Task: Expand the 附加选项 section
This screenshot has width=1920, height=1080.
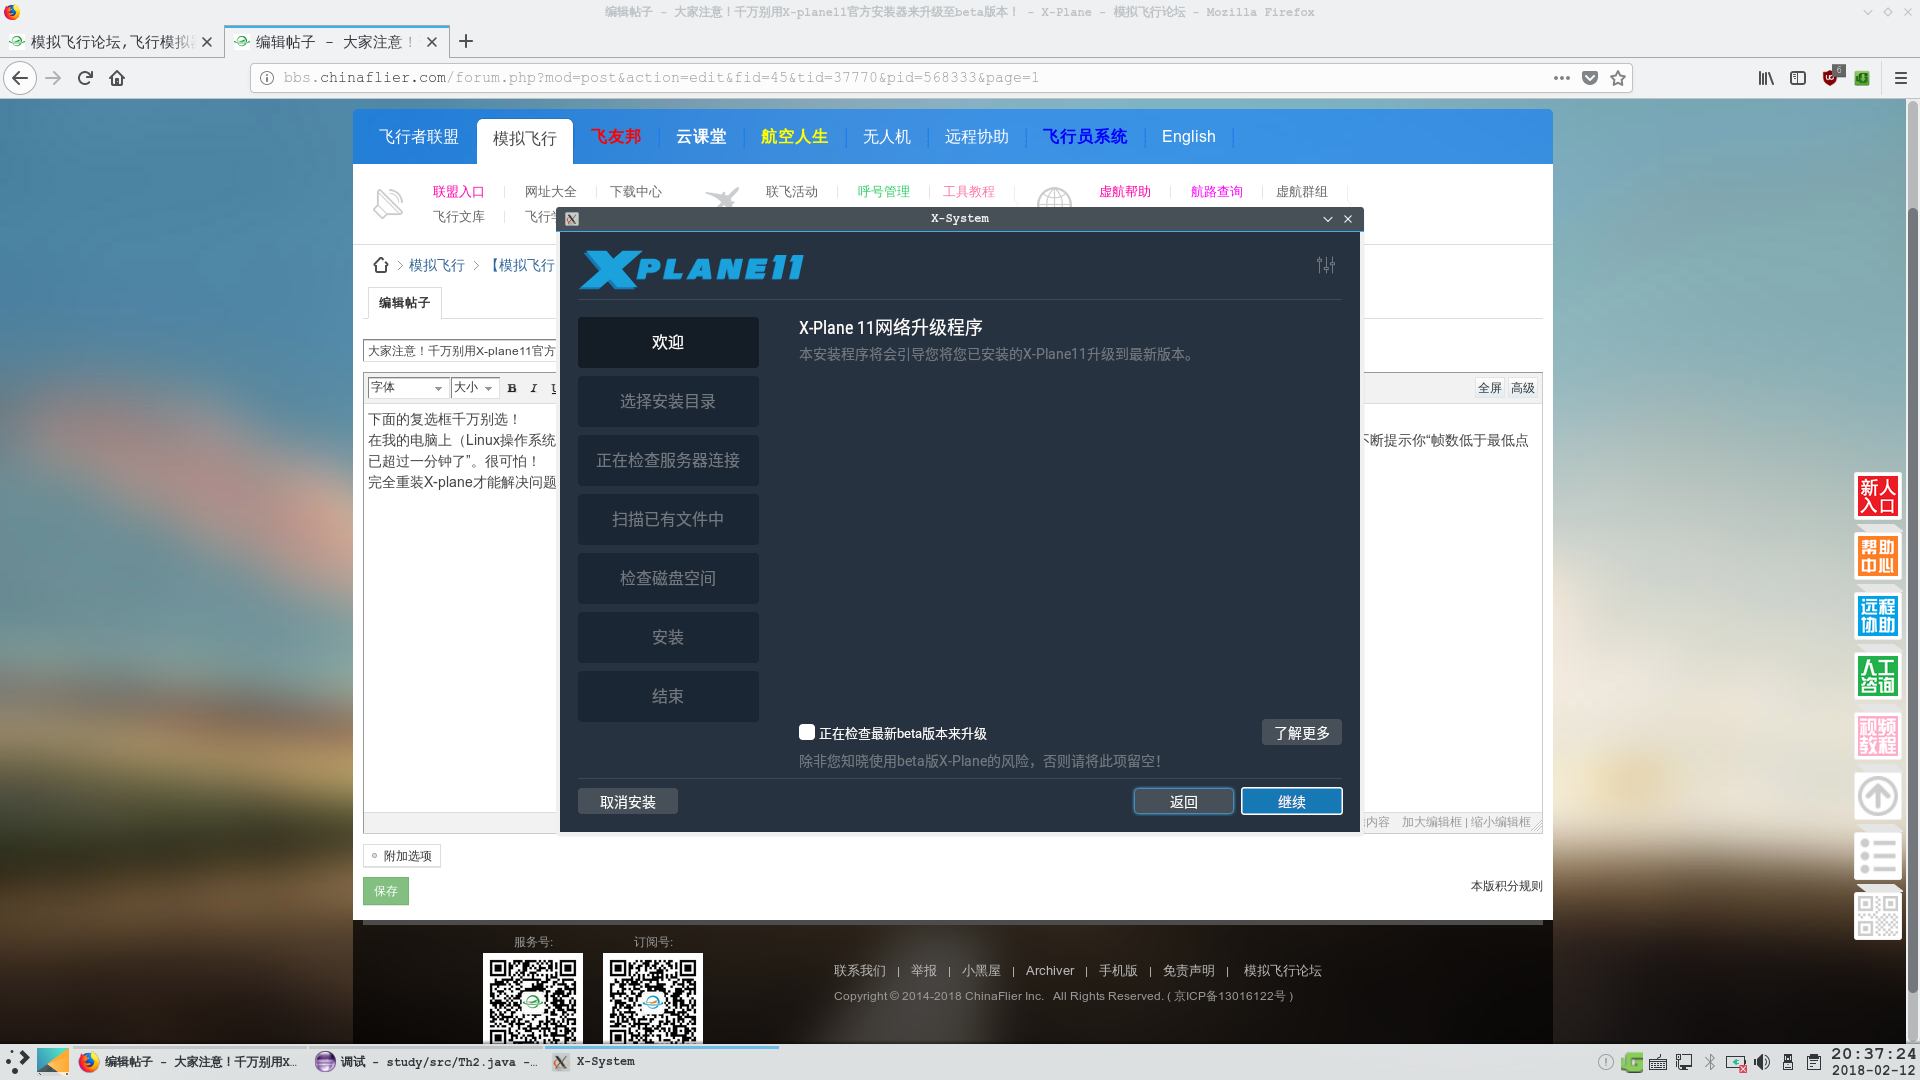Action: [402, 856]
